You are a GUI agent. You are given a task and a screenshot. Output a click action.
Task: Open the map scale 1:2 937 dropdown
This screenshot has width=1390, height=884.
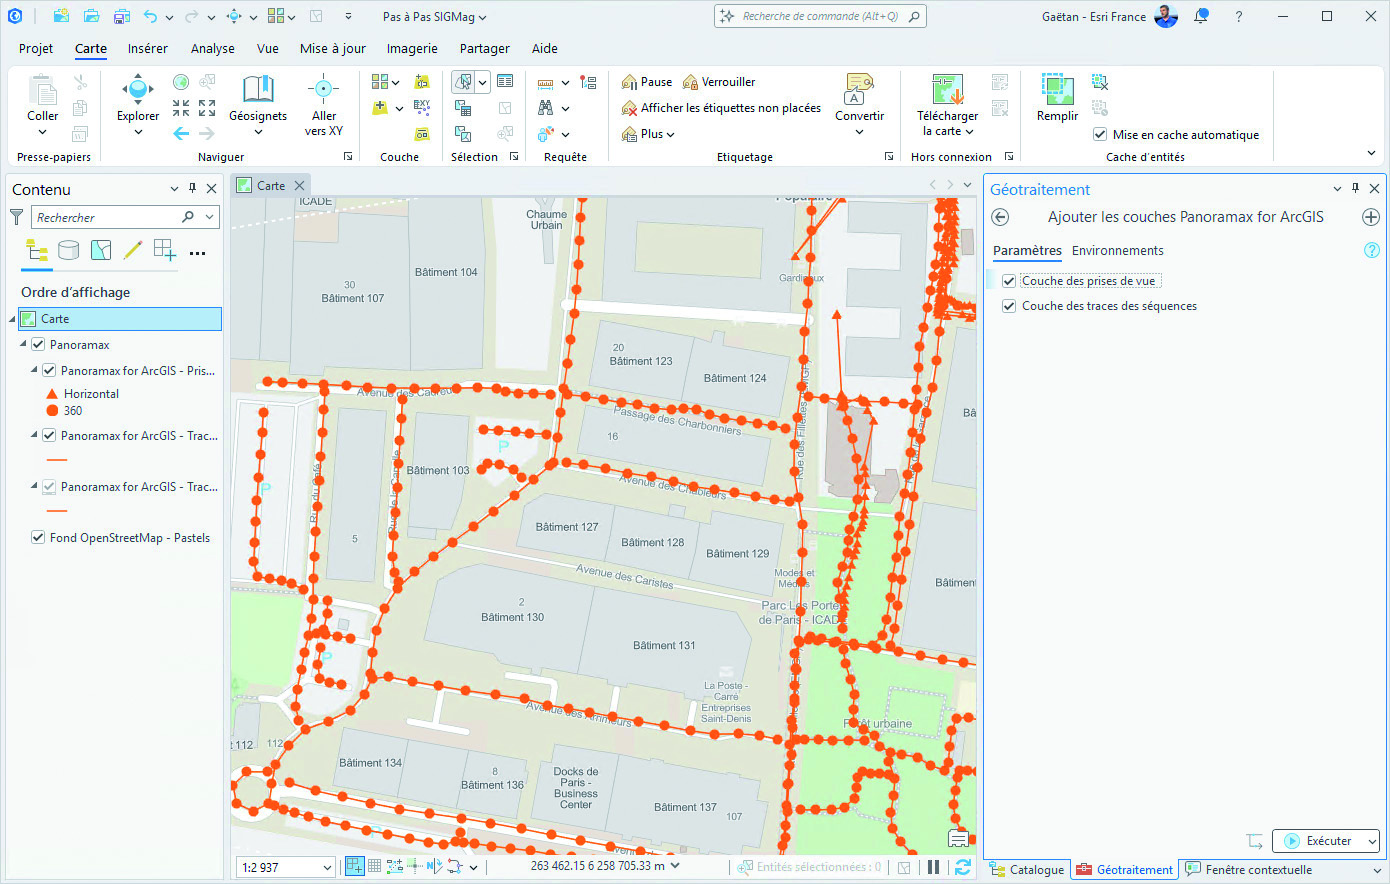(x=327, y=868)
